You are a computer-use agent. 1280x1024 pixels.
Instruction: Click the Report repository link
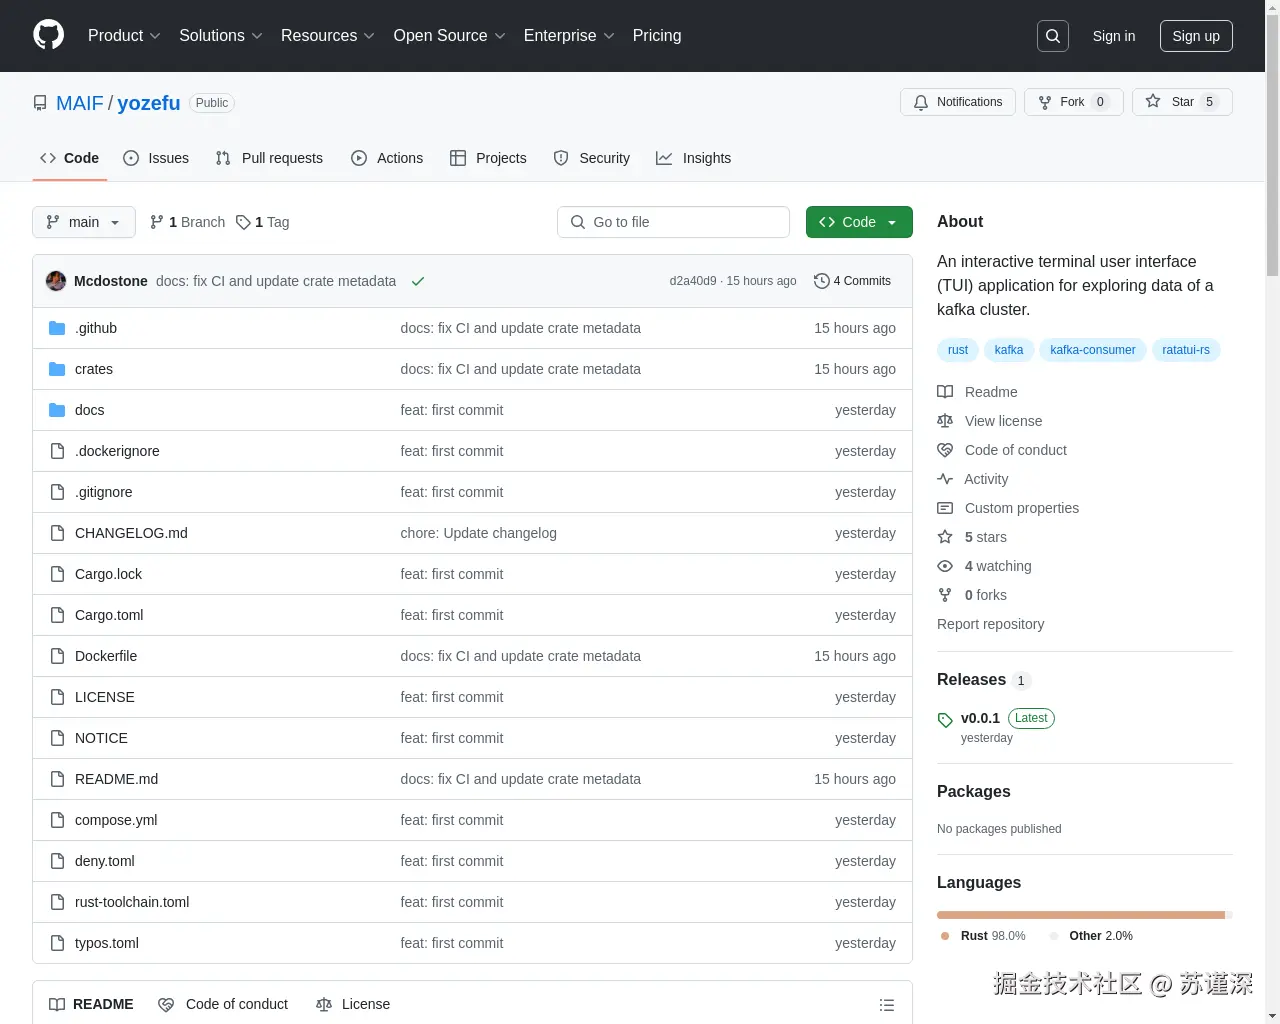pyautogui.click(x=990, y=623)
